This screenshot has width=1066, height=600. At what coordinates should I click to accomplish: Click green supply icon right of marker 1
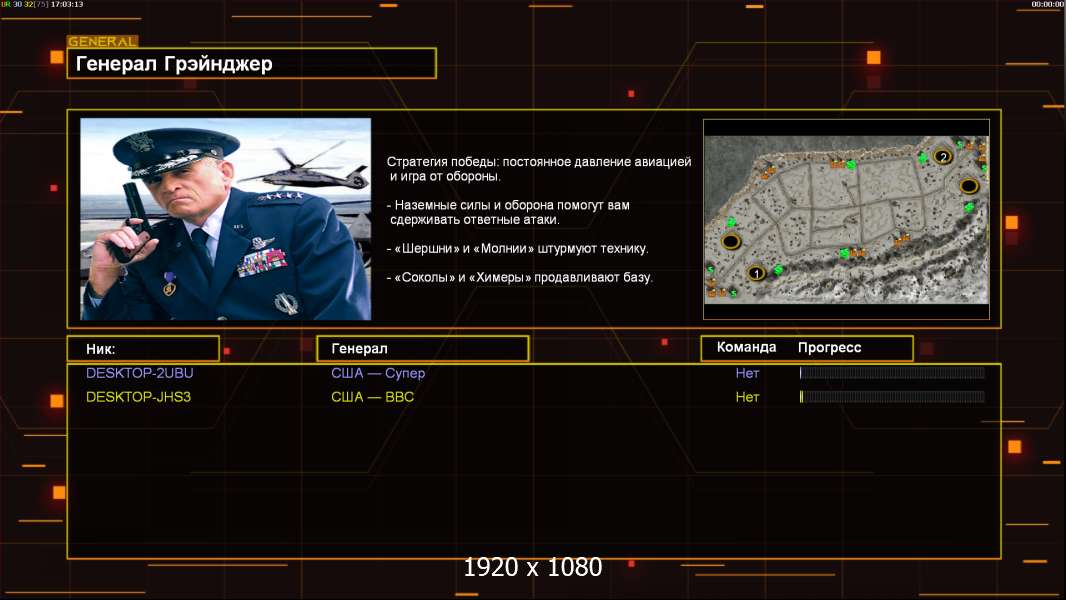tap(782, 270)
